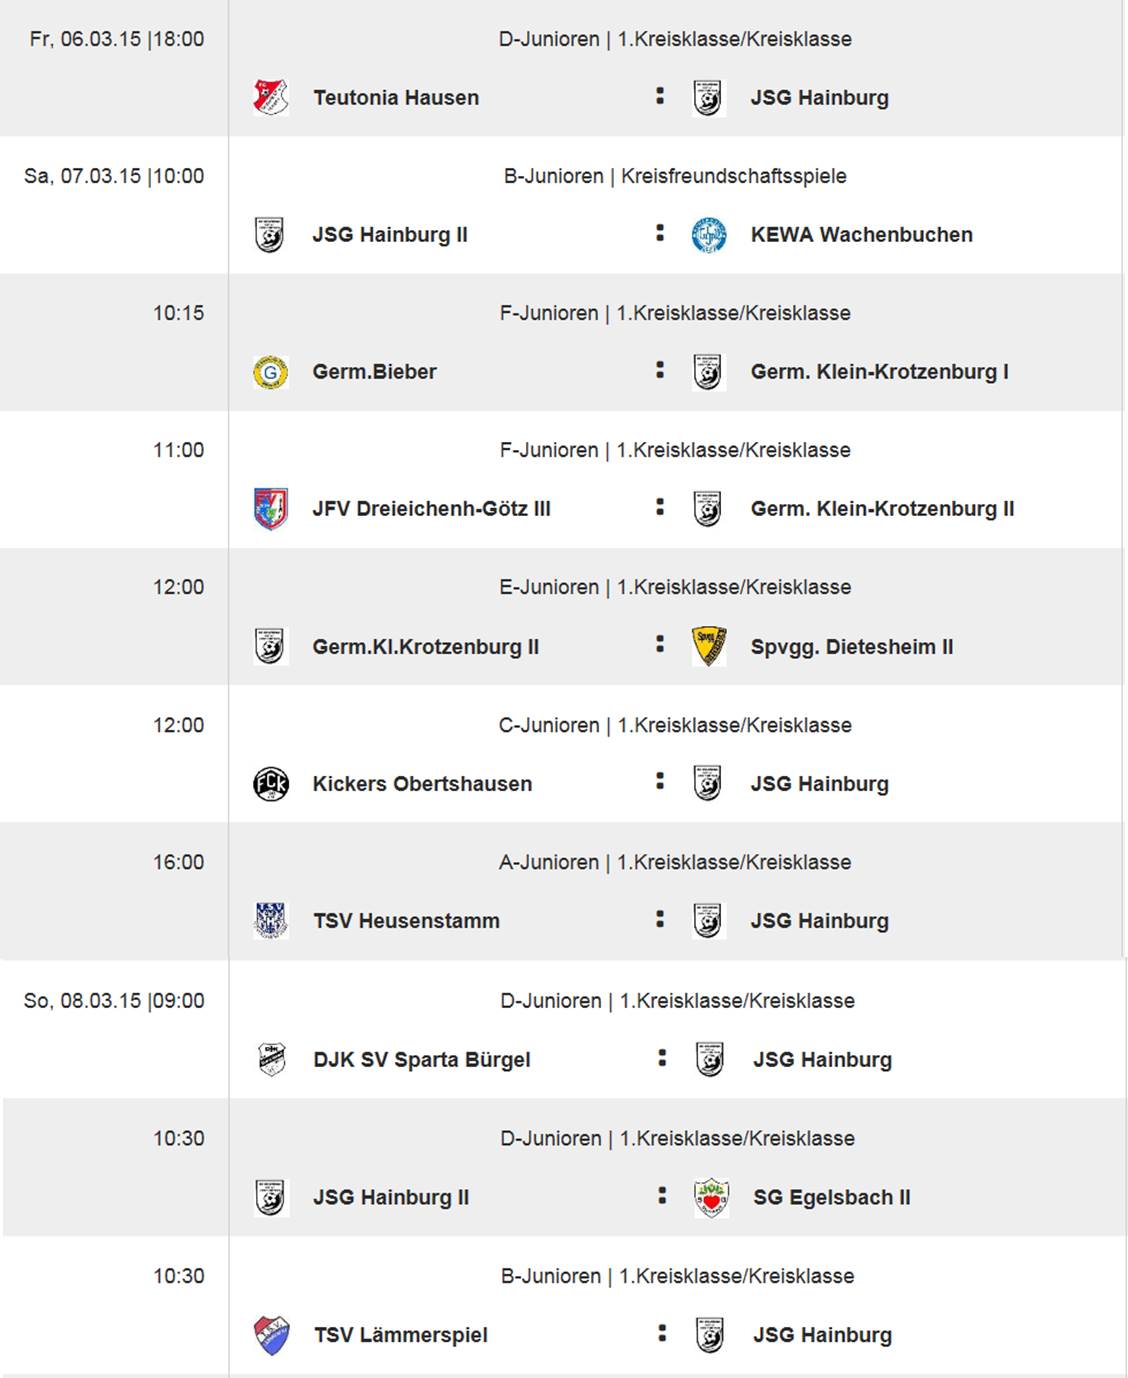Screen dimensions: 1128x1378
Task: Select the B-Junioren Kreisfreundschaftsspiele match heading
Action: click(x=675, y=177)
